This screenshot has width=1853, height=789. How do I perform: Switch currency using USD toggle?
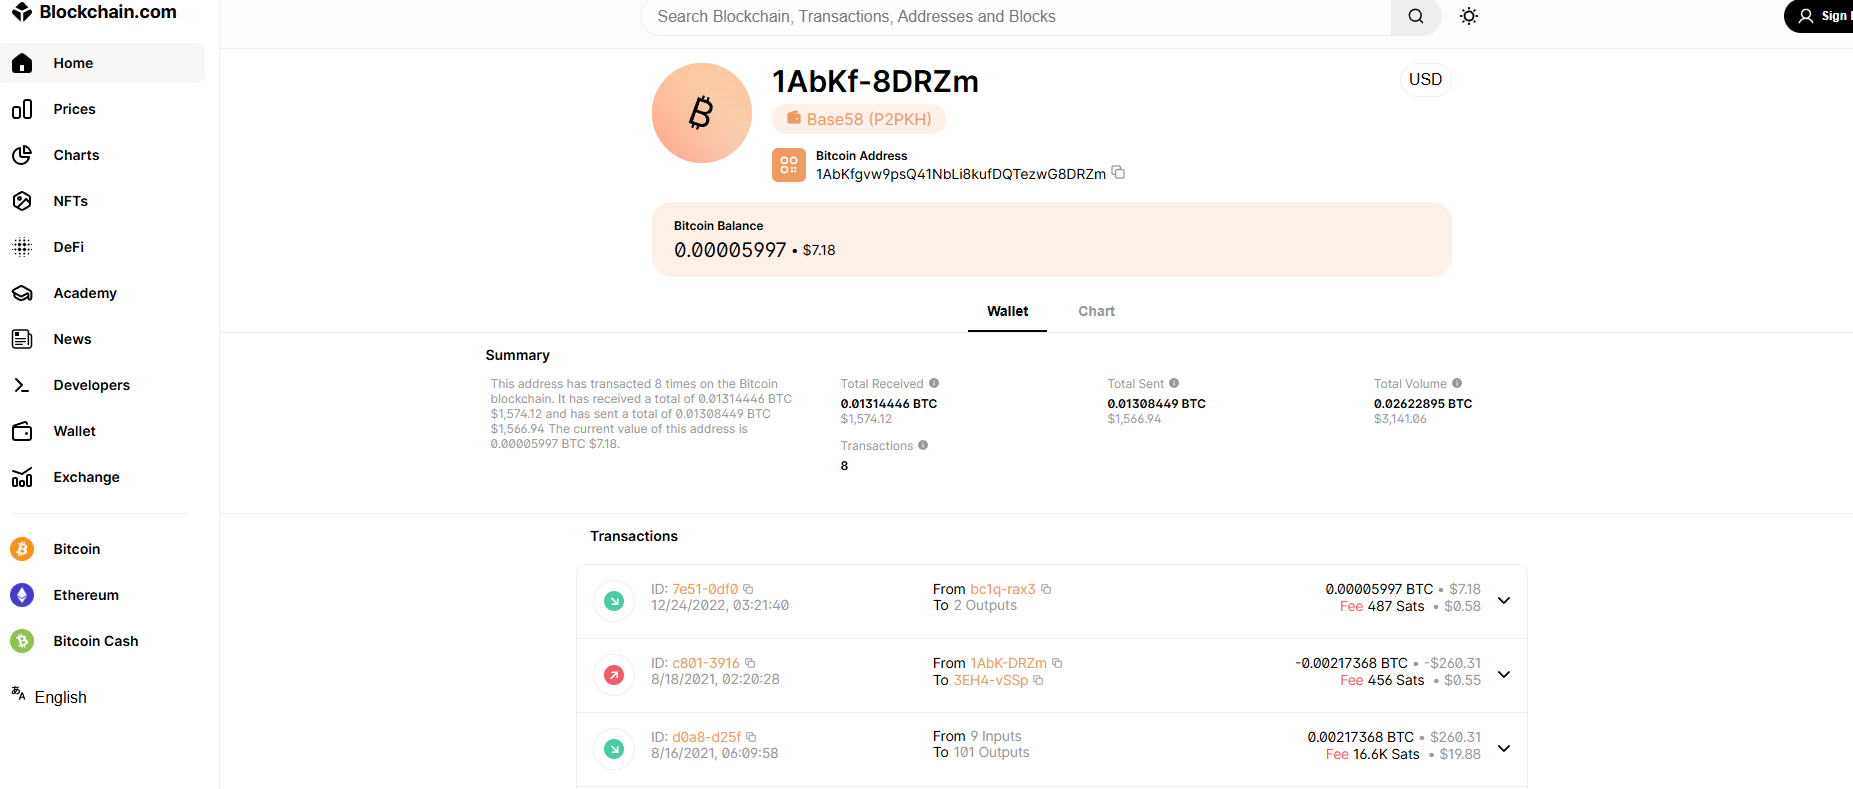tap(1425, 79)
